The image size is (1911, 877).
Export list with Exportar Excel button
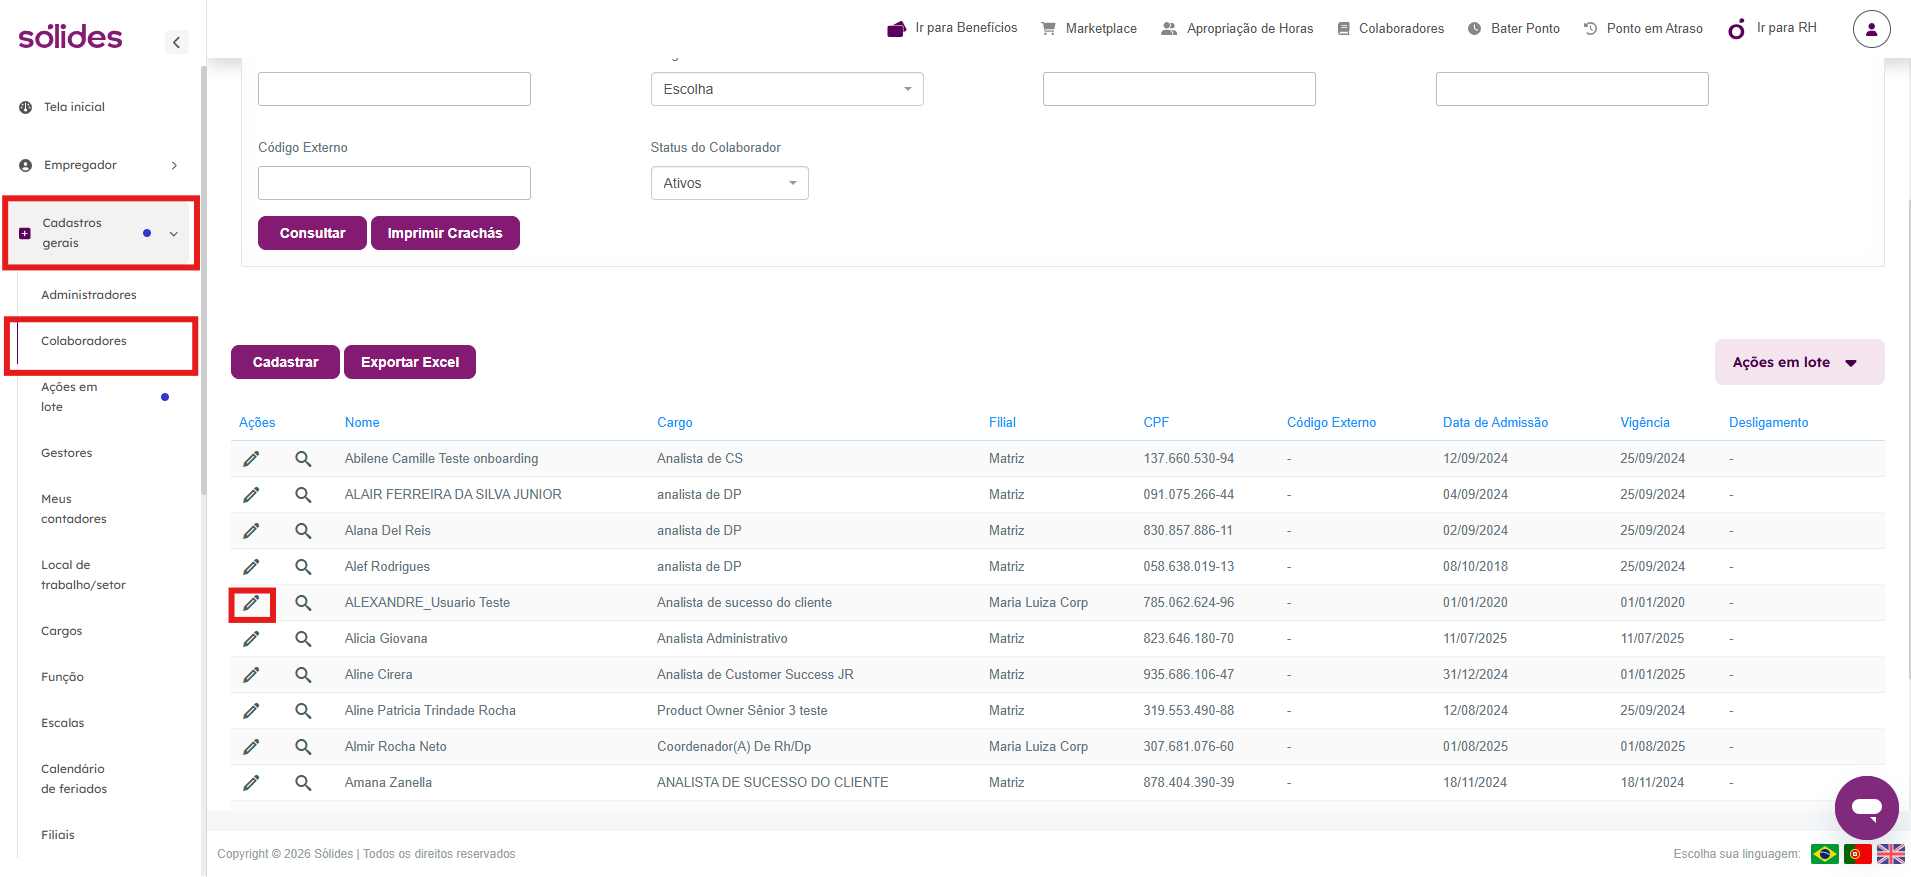(x=410, y=362)
